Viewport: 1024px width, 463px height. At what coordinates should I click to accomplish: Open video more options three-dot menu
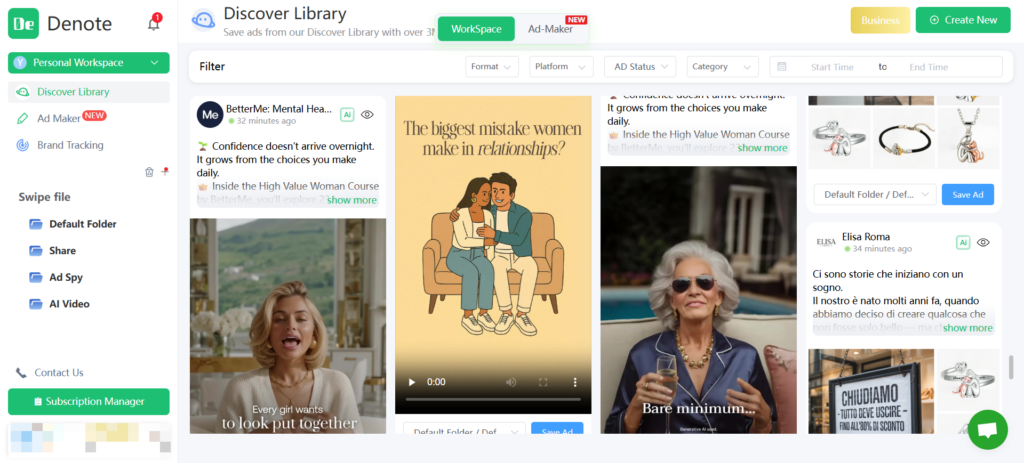(x=575, y=382)
